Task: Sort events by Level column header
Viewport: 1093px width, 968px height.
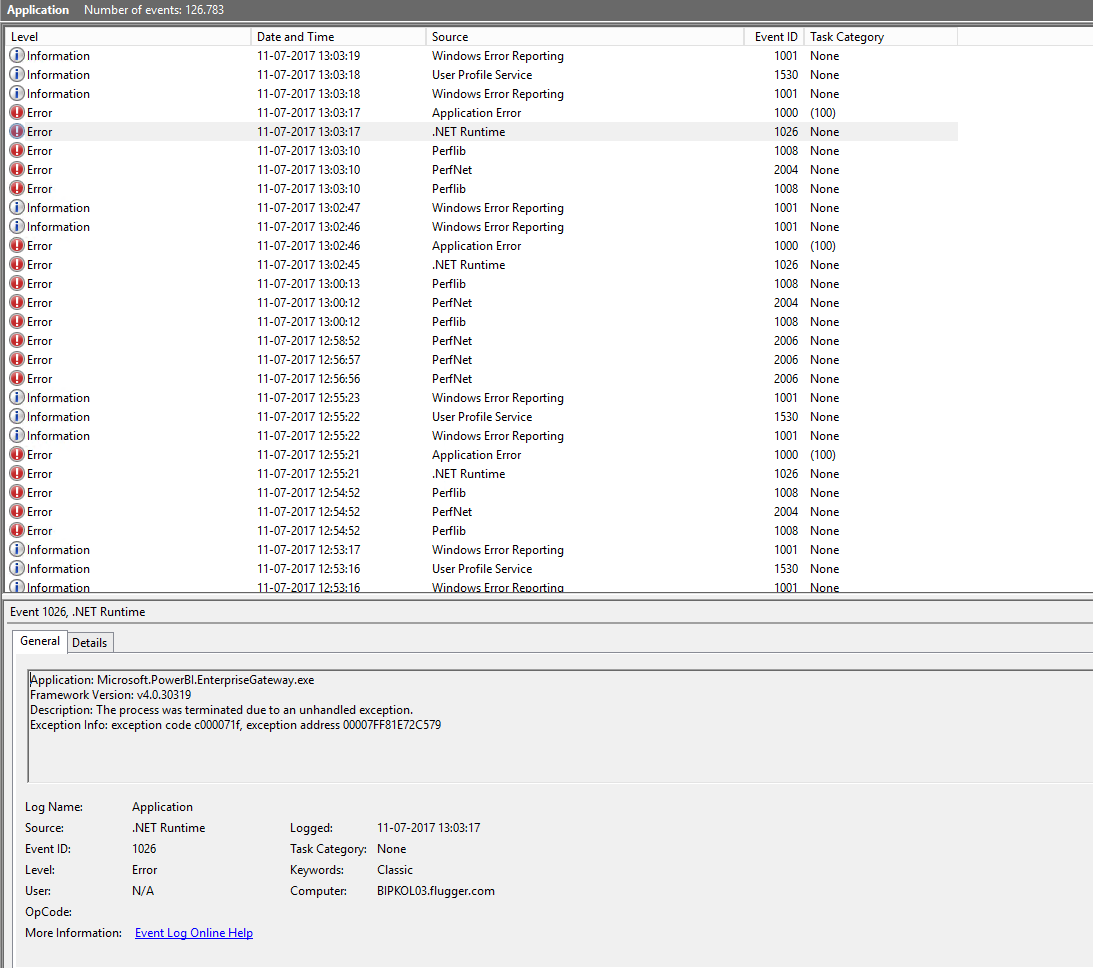Action: 128,37
